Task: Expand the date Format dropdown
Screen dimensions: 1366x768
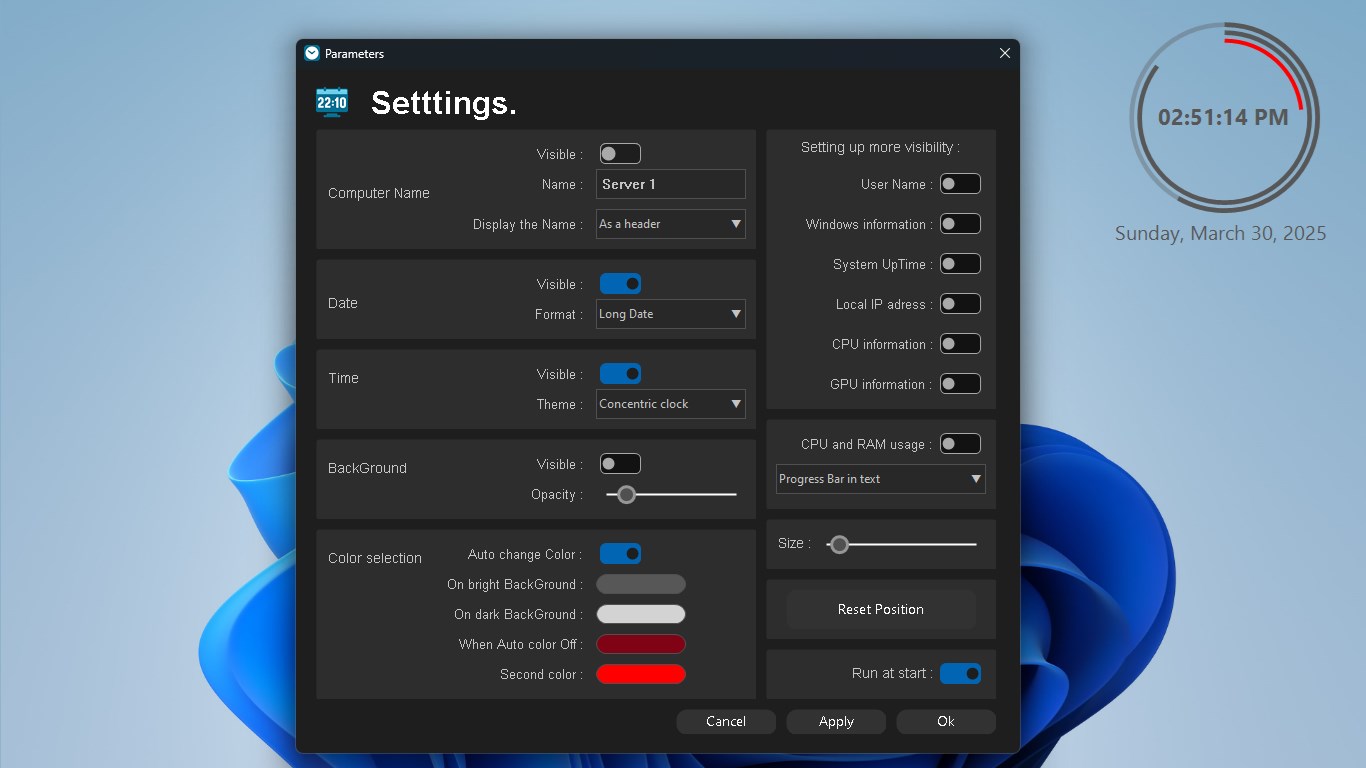Action: click(671, 314)
